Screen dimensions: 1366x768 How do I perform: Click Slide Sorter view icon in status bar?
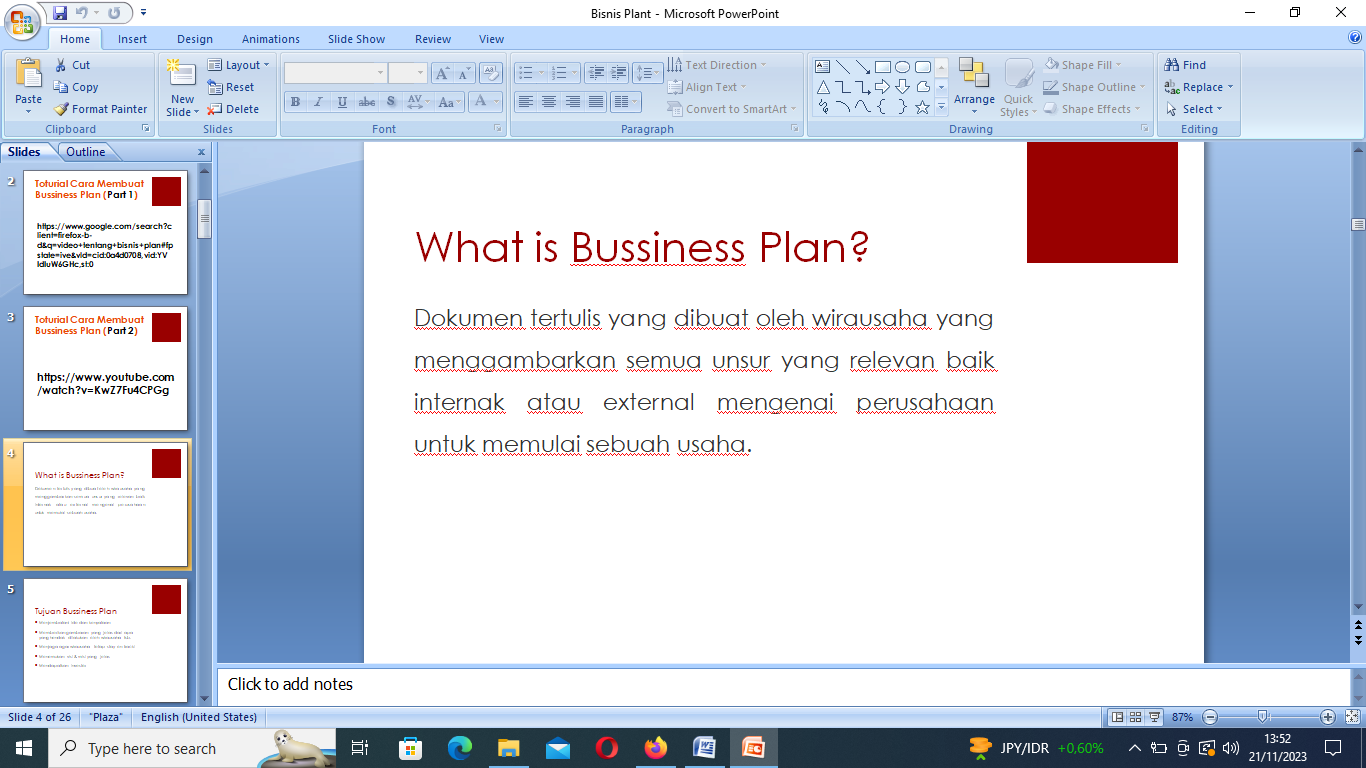click(1136, 717)
